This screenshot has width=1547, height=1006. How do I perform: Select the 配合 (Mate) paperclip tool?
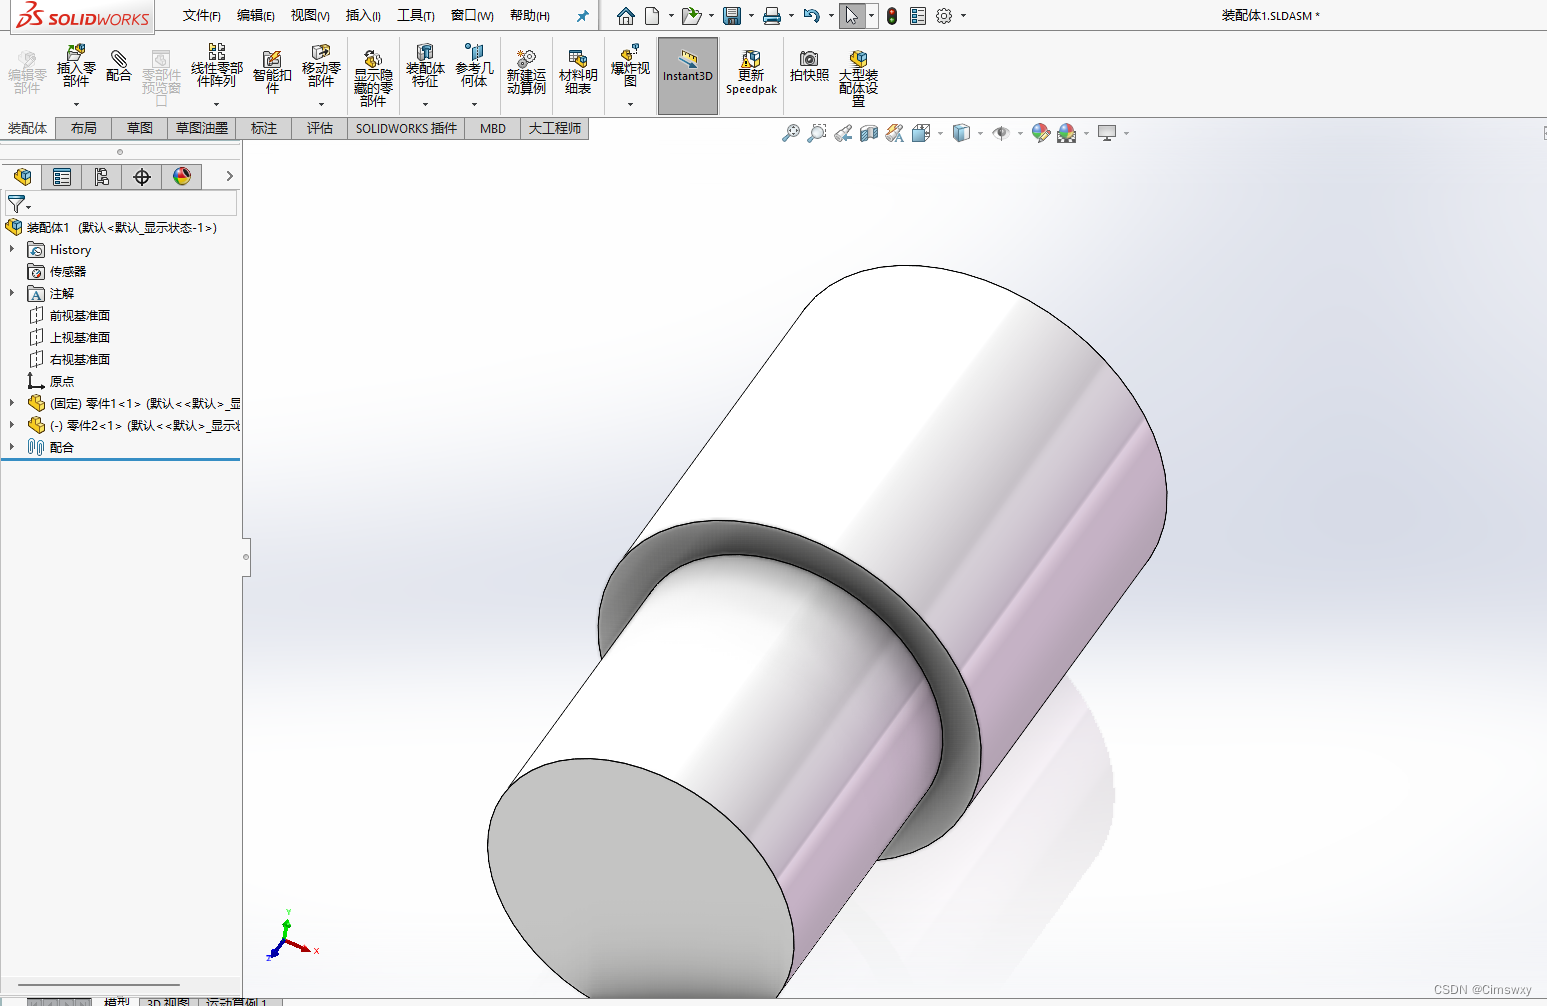tap(119, 66)
